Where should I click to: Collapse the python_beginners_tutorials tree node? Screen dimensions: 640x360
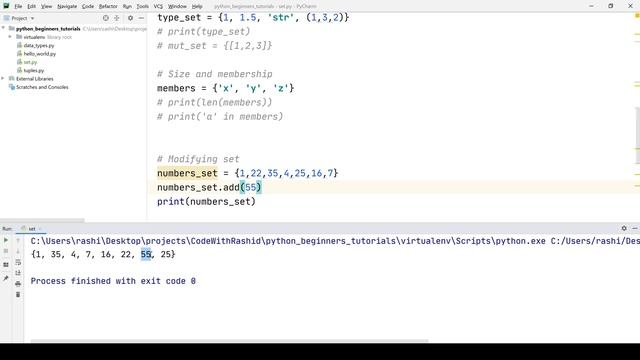click(3, 29)
